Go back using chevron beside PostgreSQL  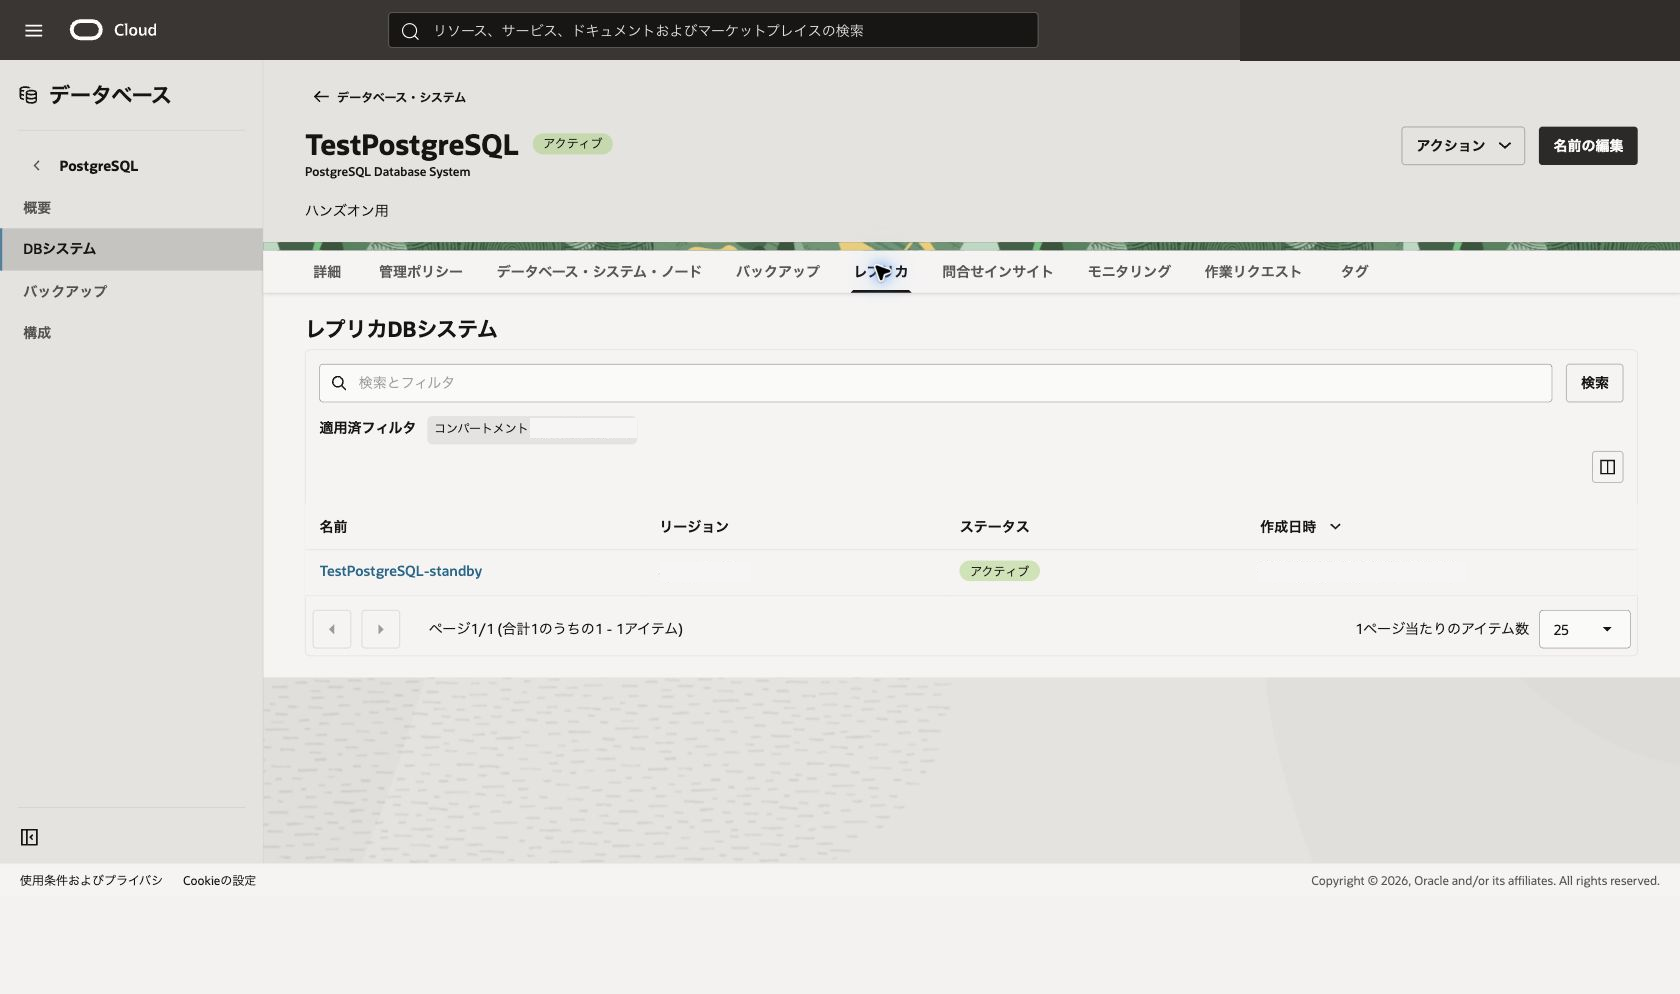coord(37,166)
